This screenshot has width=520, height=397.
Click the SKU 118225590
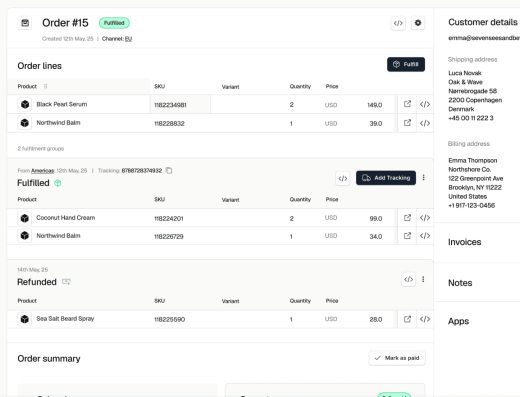[170, 319]
